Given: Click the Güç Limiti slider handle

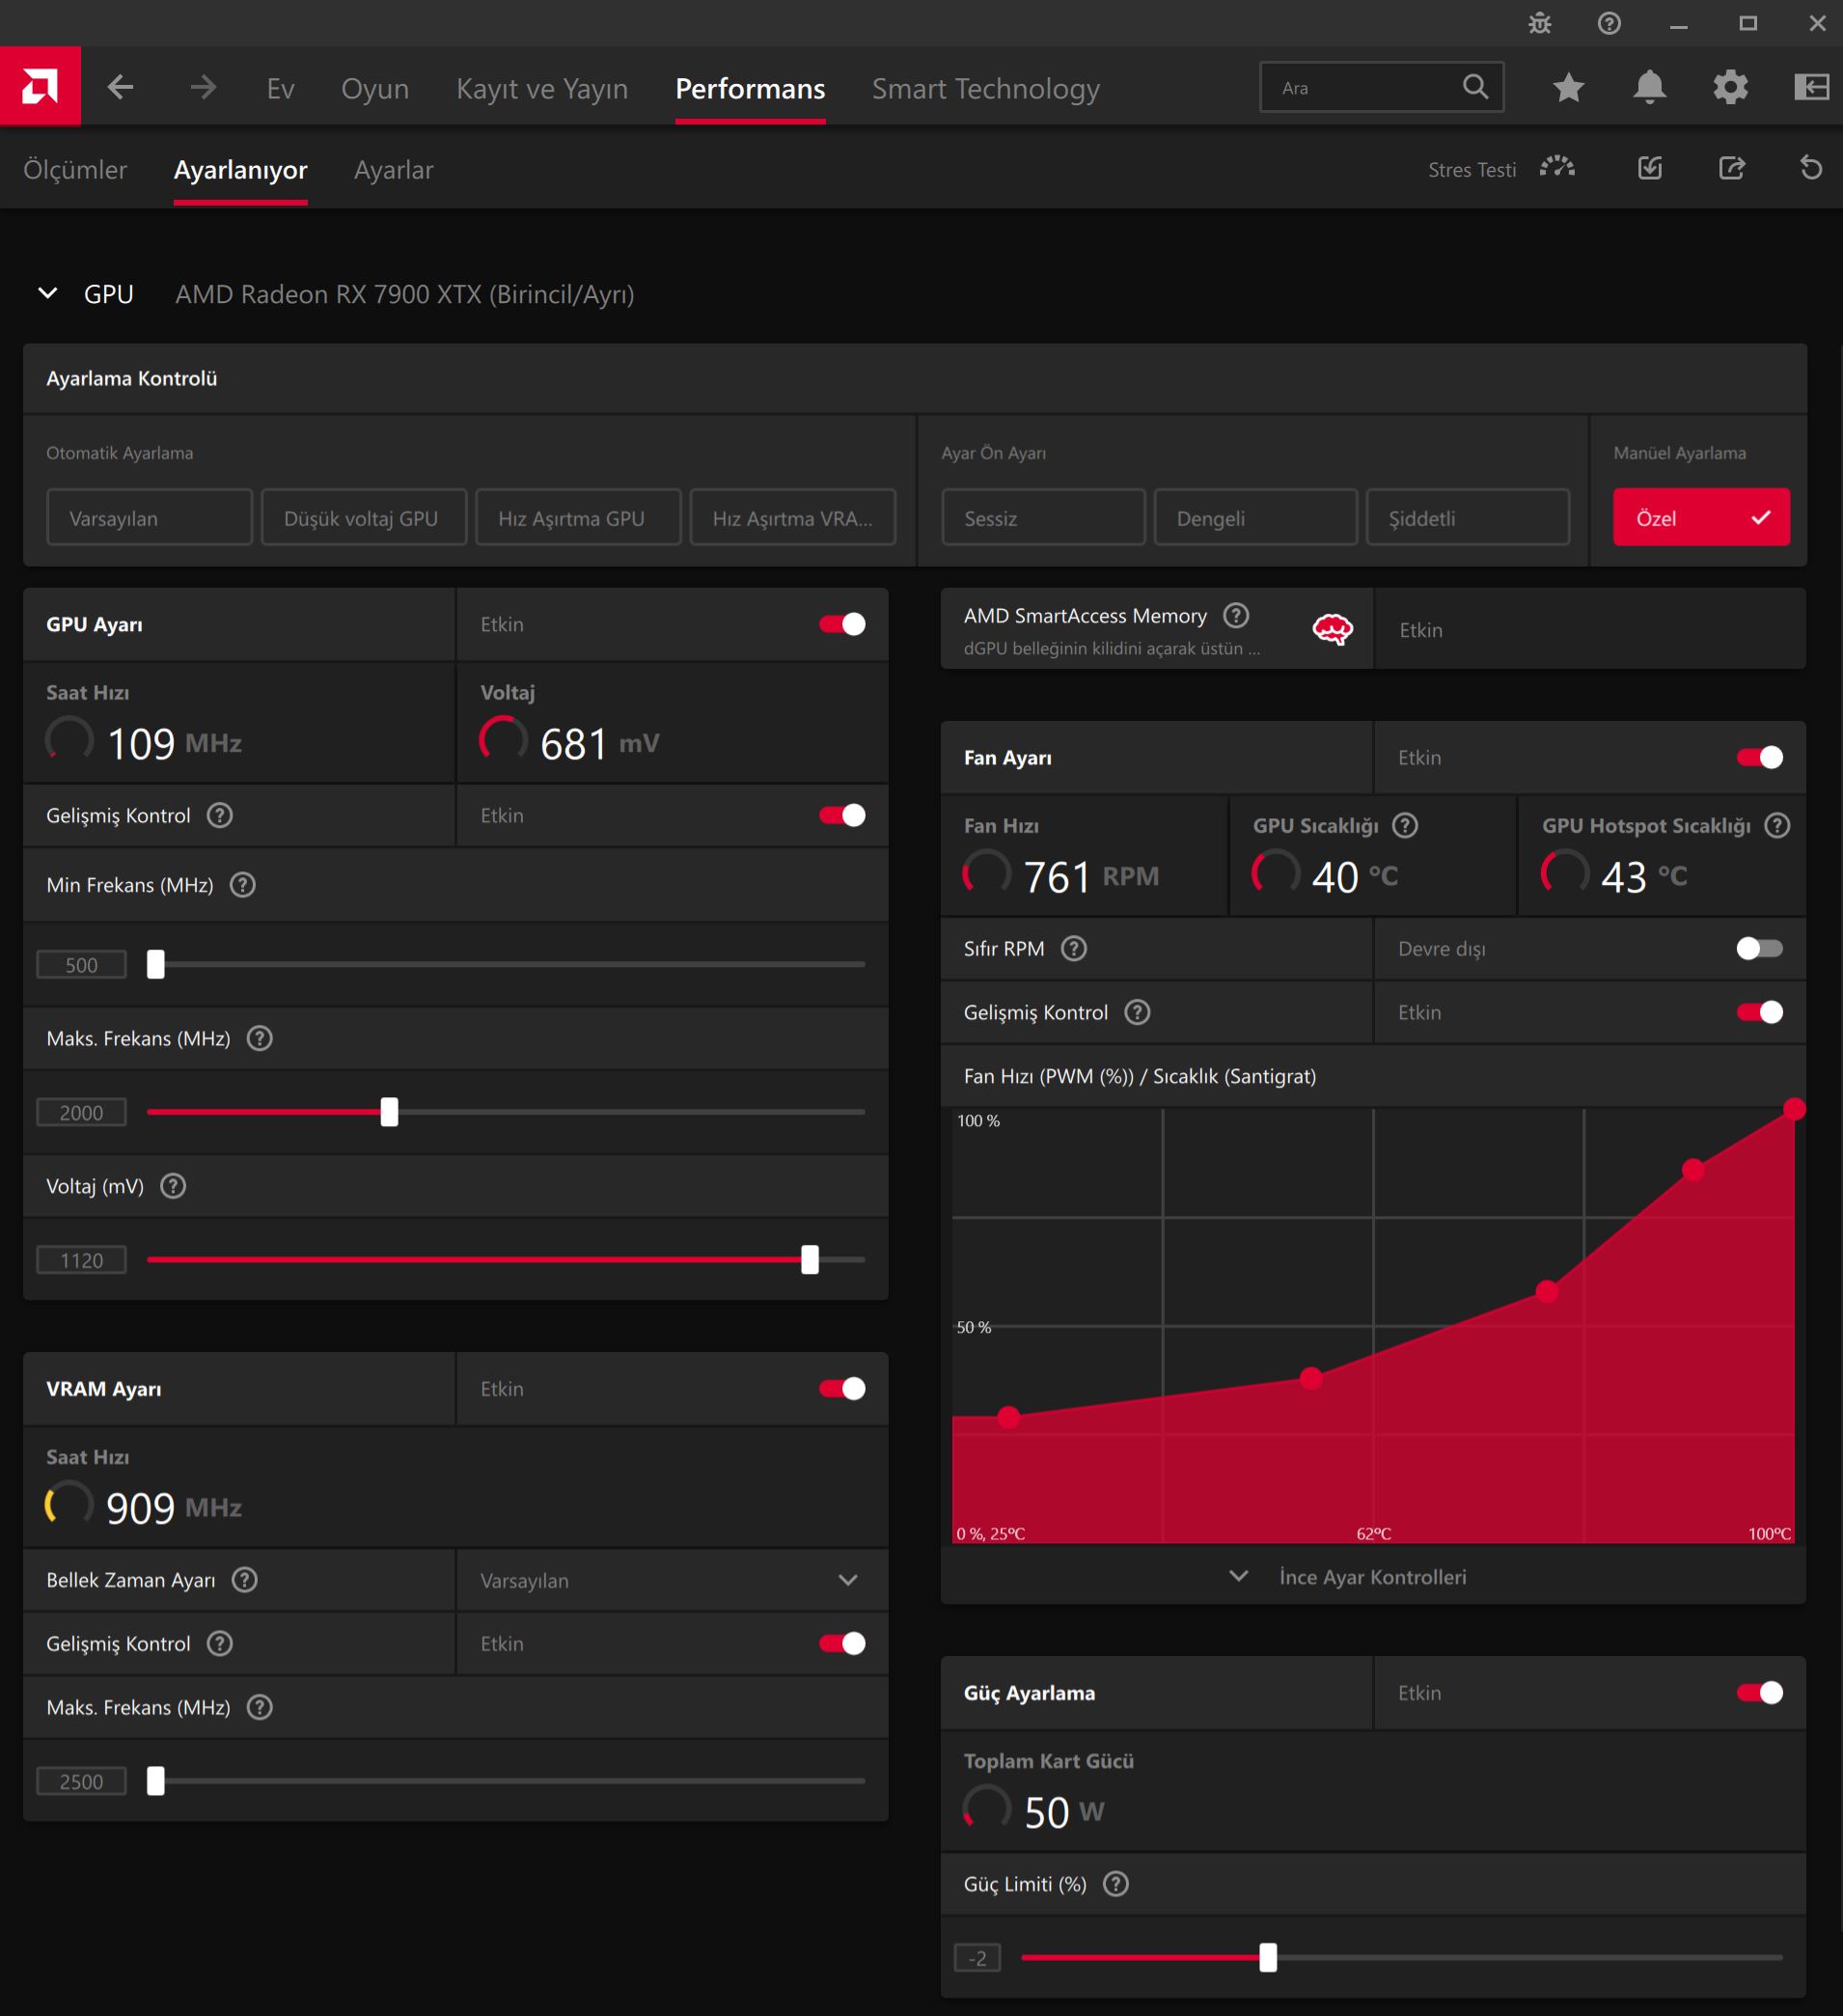Looking at the screenshot, I should (x=1268, y=1958).
